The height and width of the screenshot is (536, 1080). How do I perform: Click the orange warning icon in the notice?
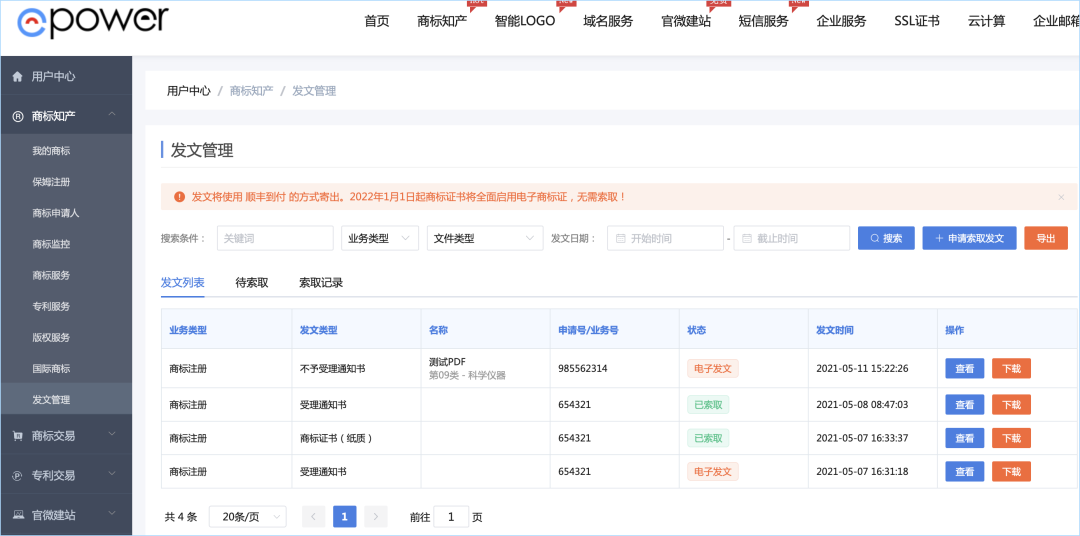coord(179,197)
